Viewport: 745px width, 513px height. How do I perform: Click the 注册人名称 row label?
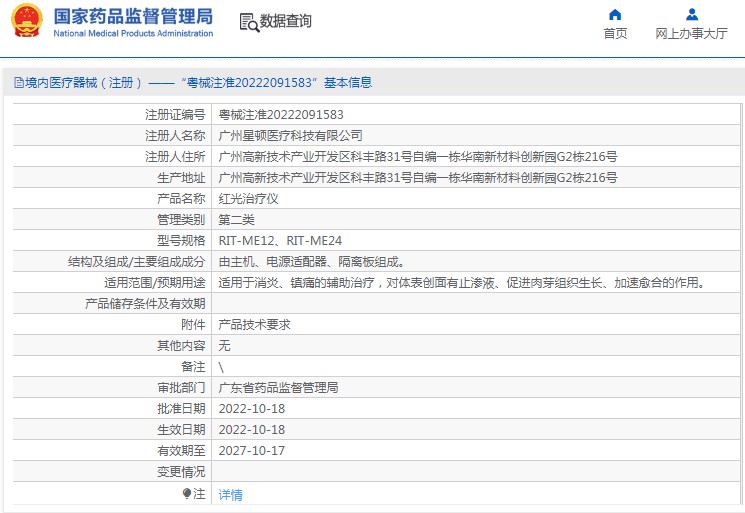[175, 136]
